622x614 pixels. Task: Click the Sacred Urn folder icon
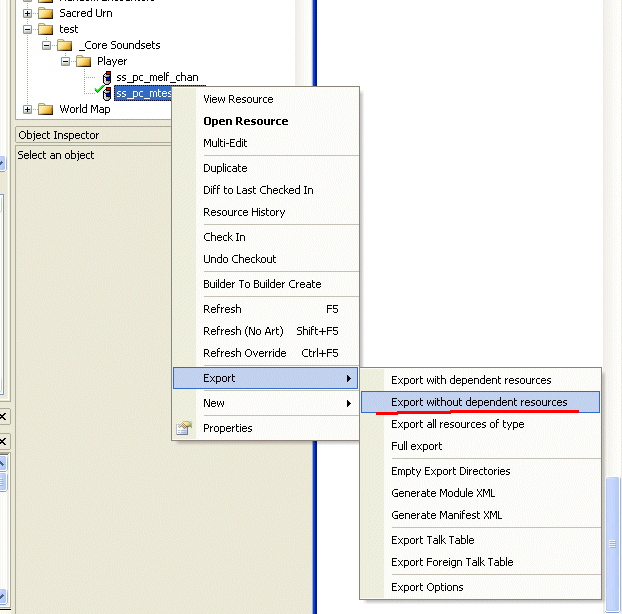tap(46, 14)
